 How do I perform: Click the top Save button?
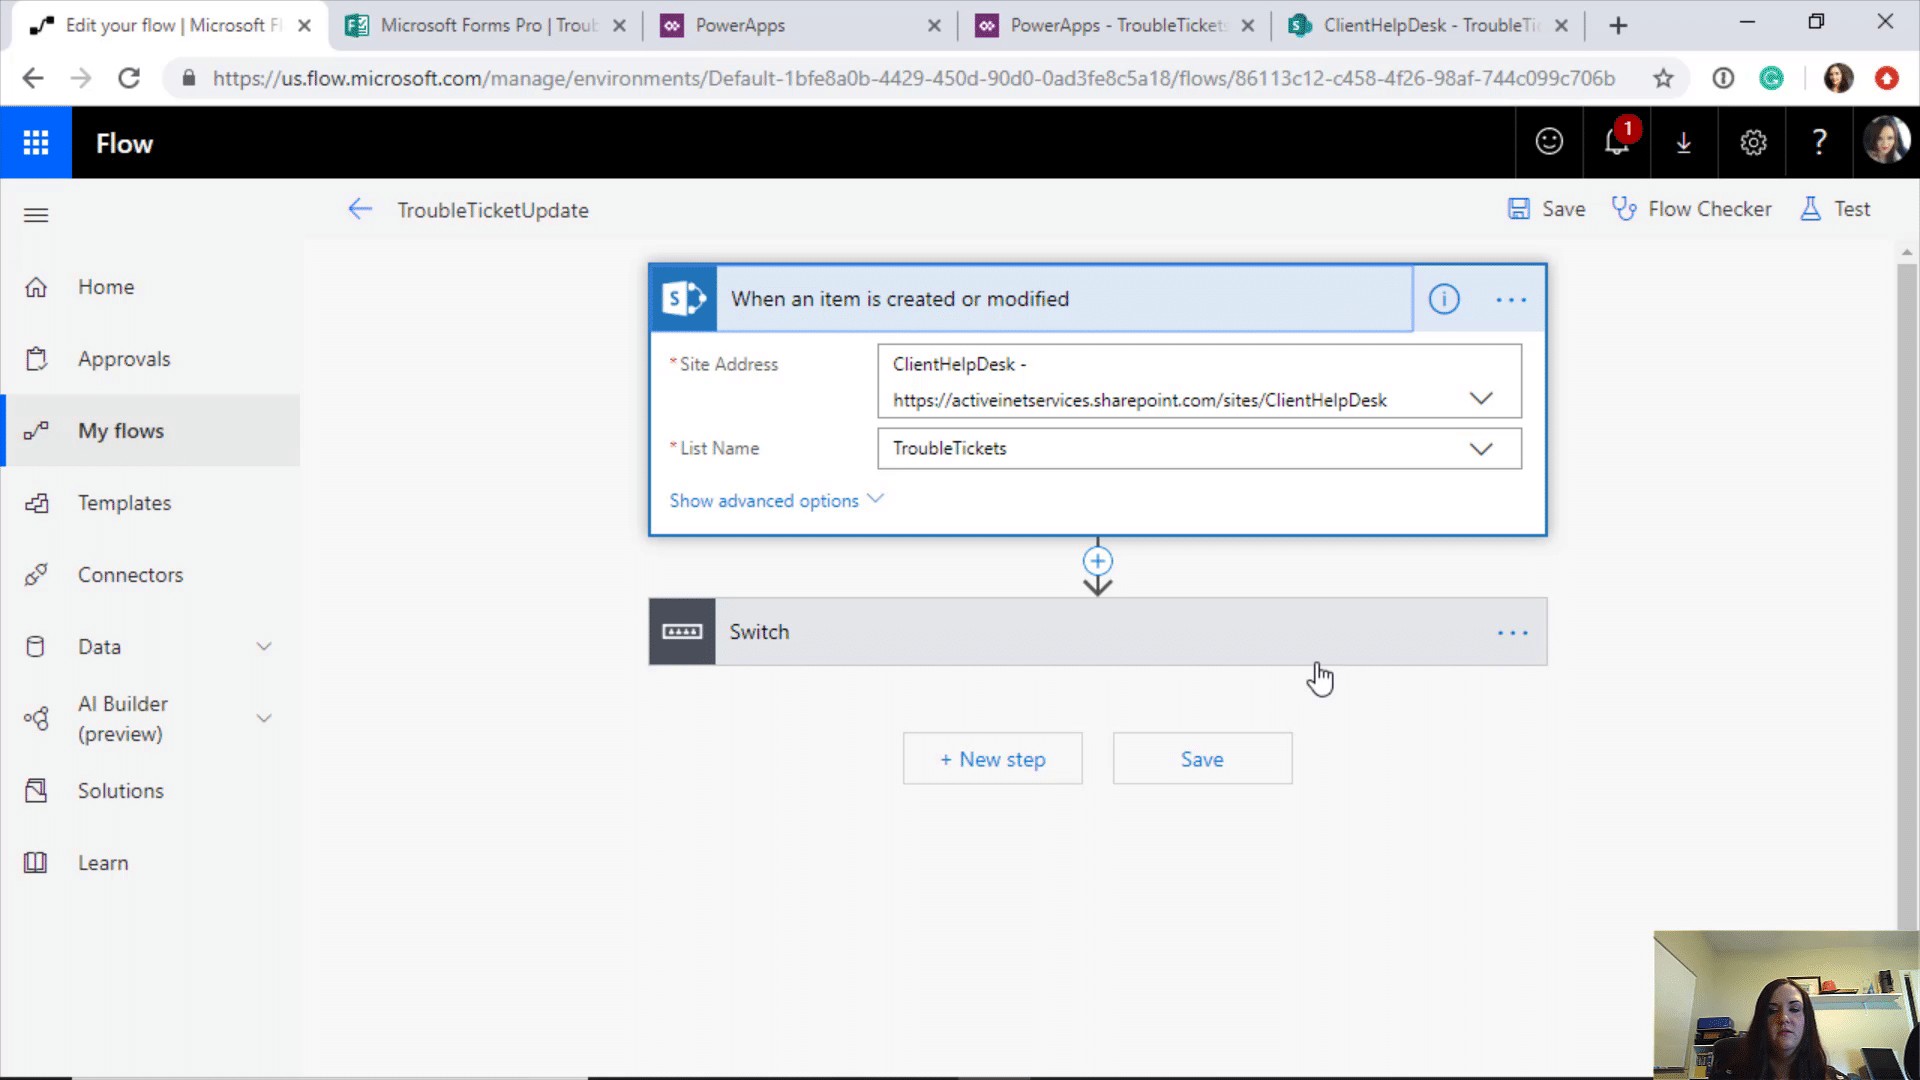(x=1546, y=209)
